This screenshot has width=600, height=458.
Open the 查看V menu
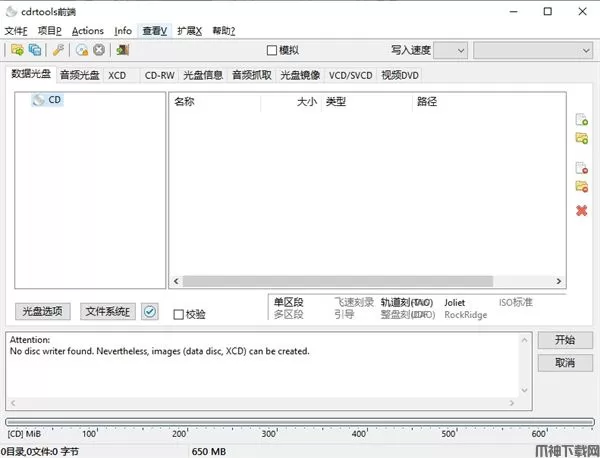click(155, 31)
